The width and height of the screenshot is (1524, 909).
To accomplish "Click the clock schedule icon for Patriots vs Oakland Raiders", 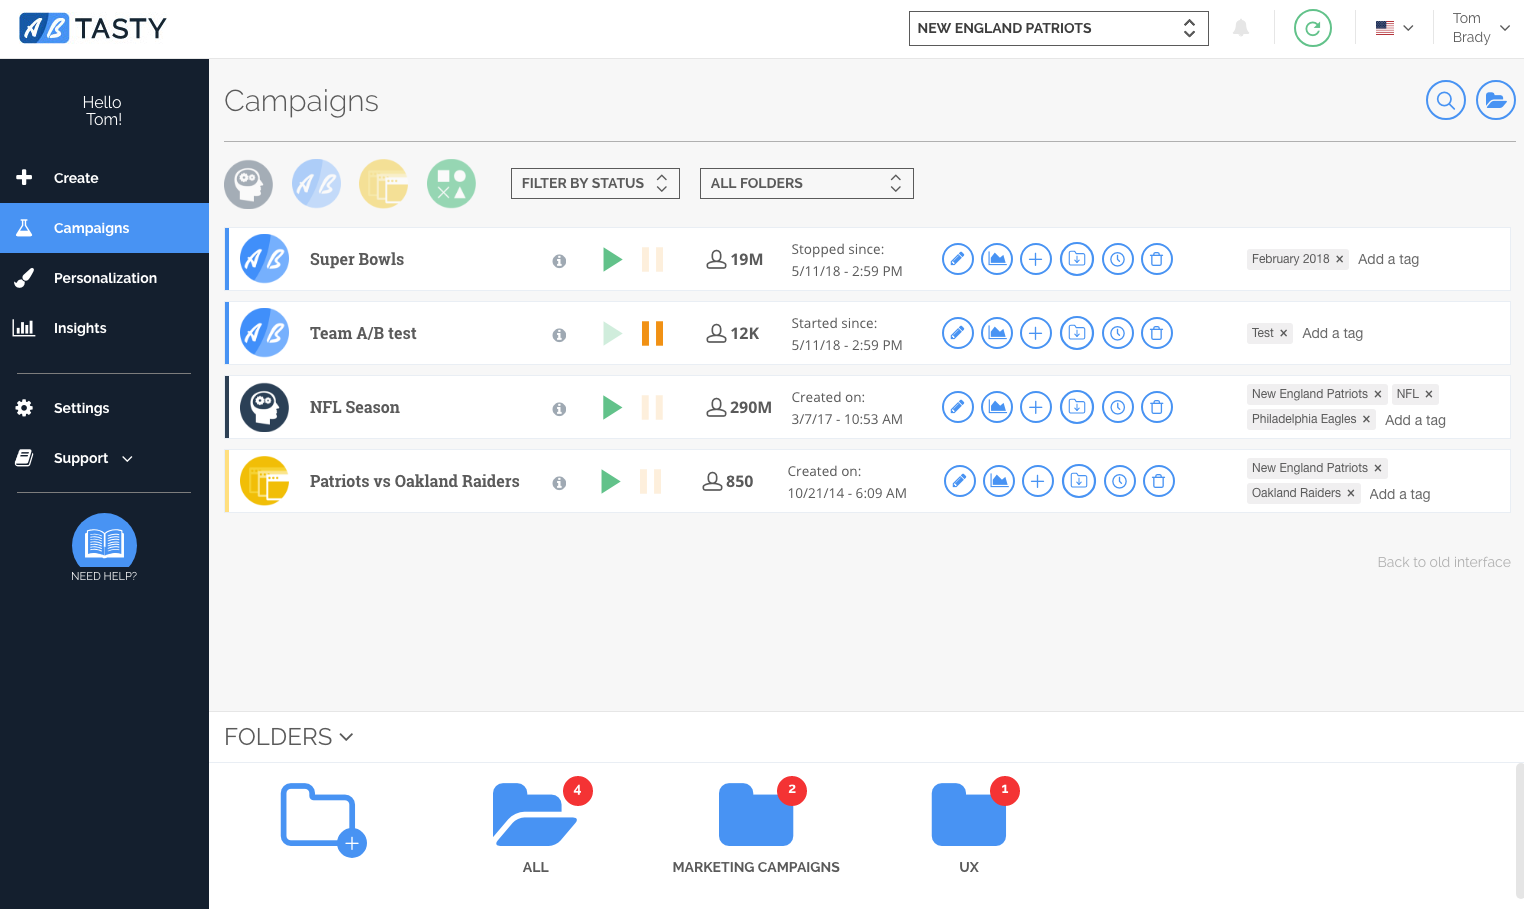I will point(1119,481).
